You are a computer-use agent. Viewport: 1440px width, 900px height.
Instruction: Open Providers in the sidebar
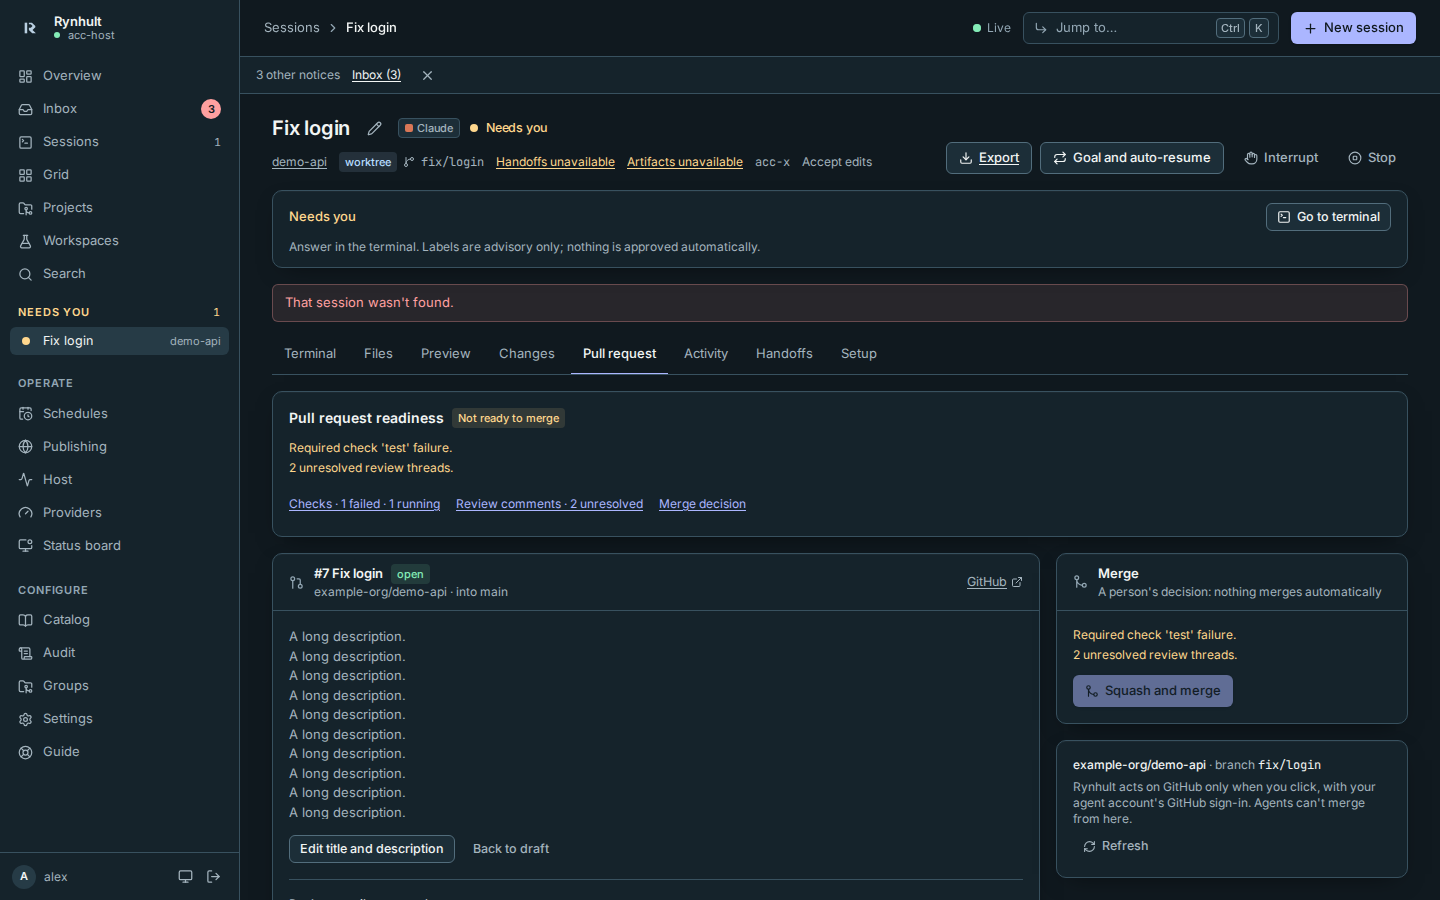tap(120, 513)
